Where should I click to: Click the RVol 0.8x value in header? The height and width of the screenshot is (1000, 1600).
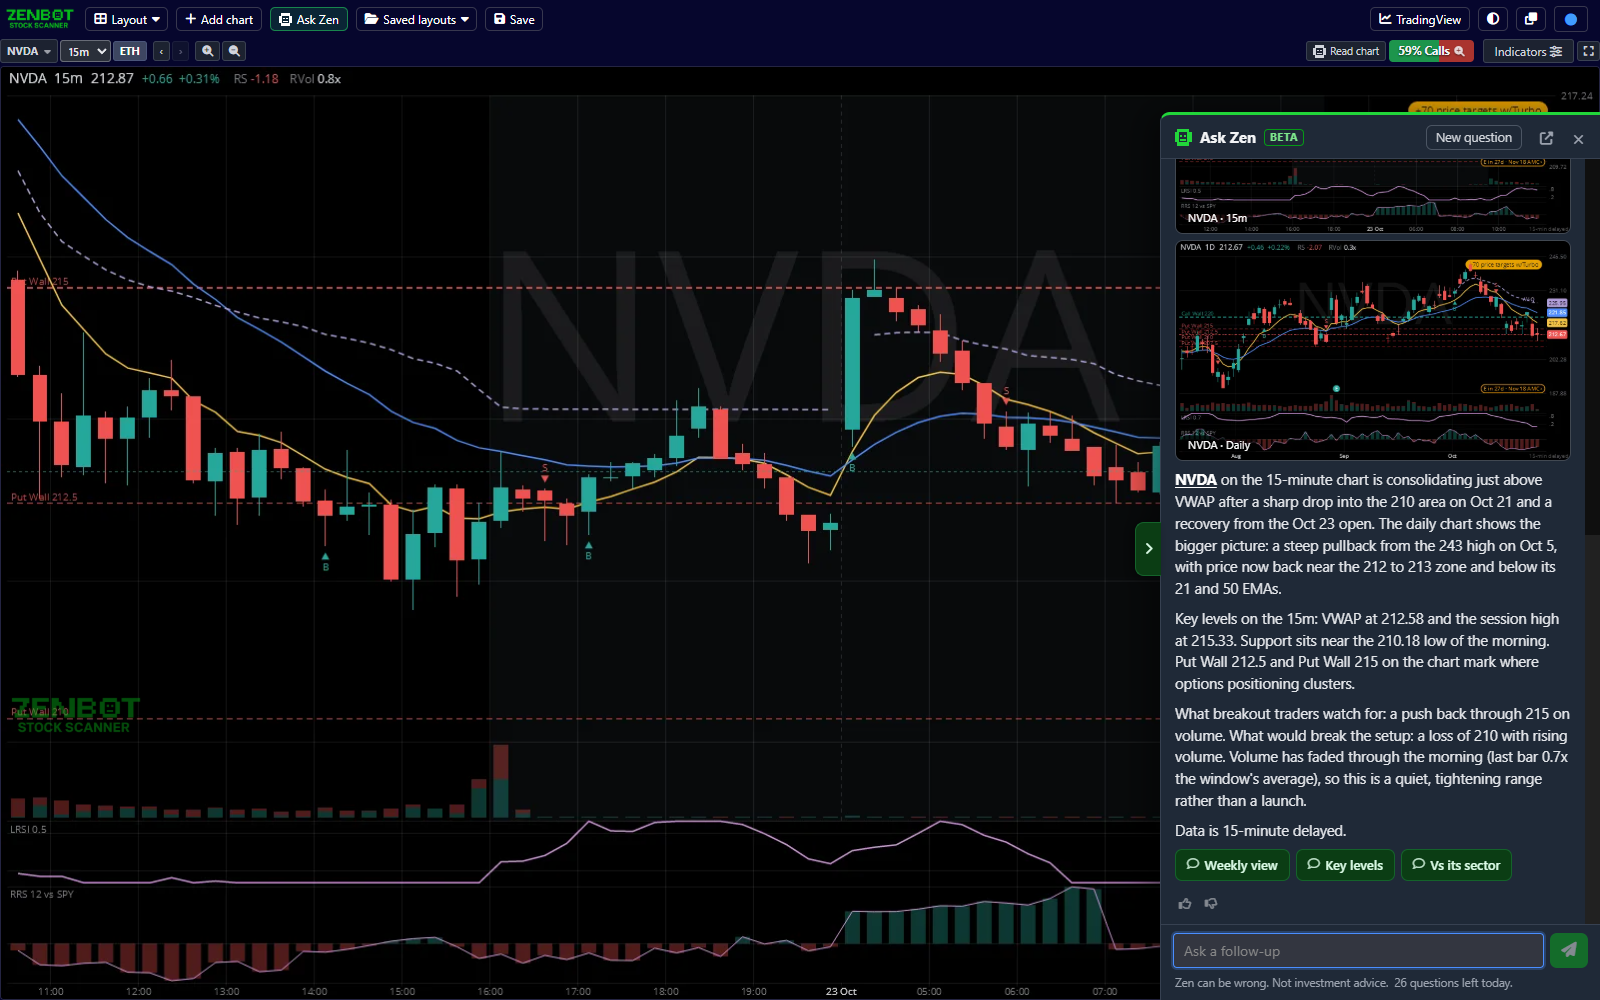point(315,79)
